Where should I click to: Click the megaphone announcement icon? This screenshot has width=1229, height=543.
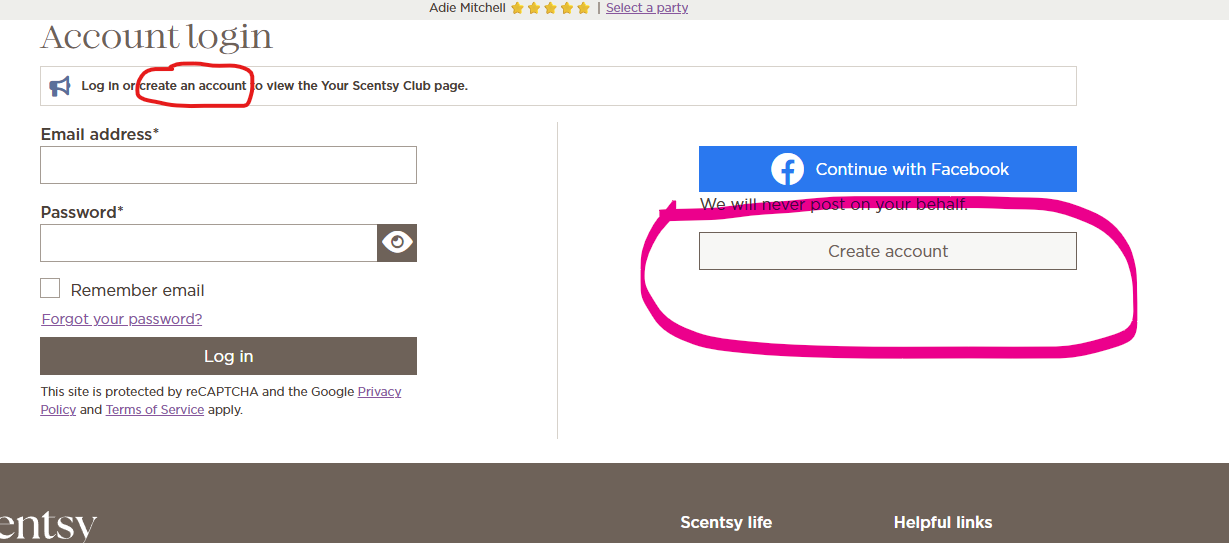tap(60, 86)
